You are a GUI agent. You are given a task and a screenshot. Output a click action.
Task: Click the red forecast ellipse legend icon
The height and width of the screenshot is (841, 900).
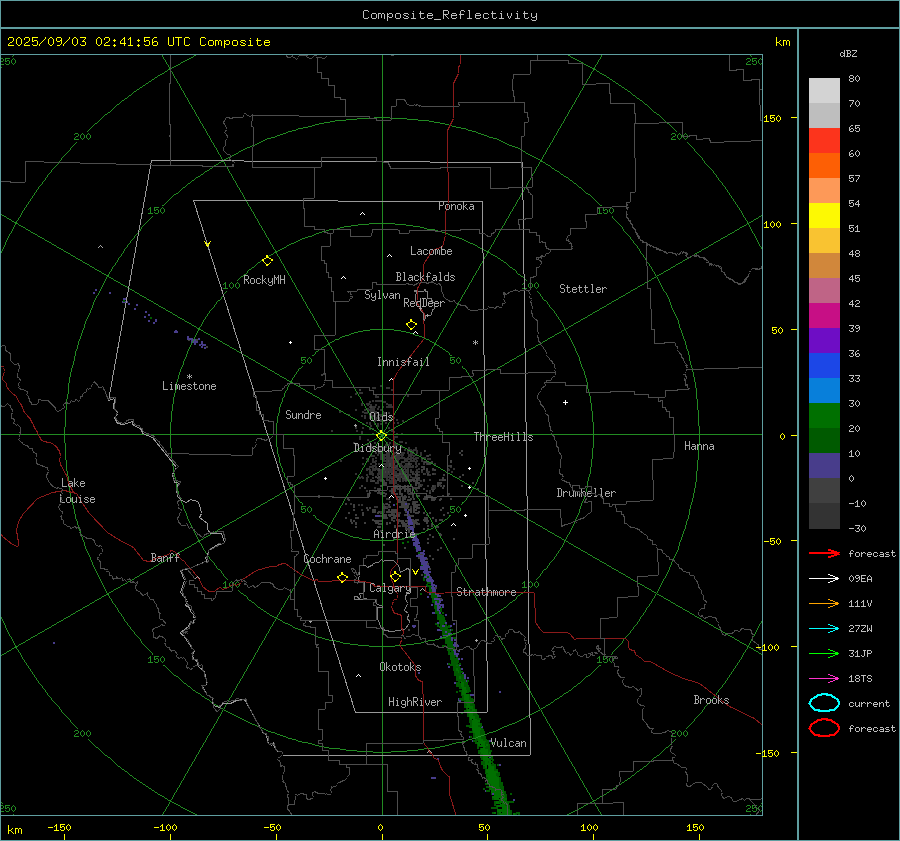click(824, 728)
